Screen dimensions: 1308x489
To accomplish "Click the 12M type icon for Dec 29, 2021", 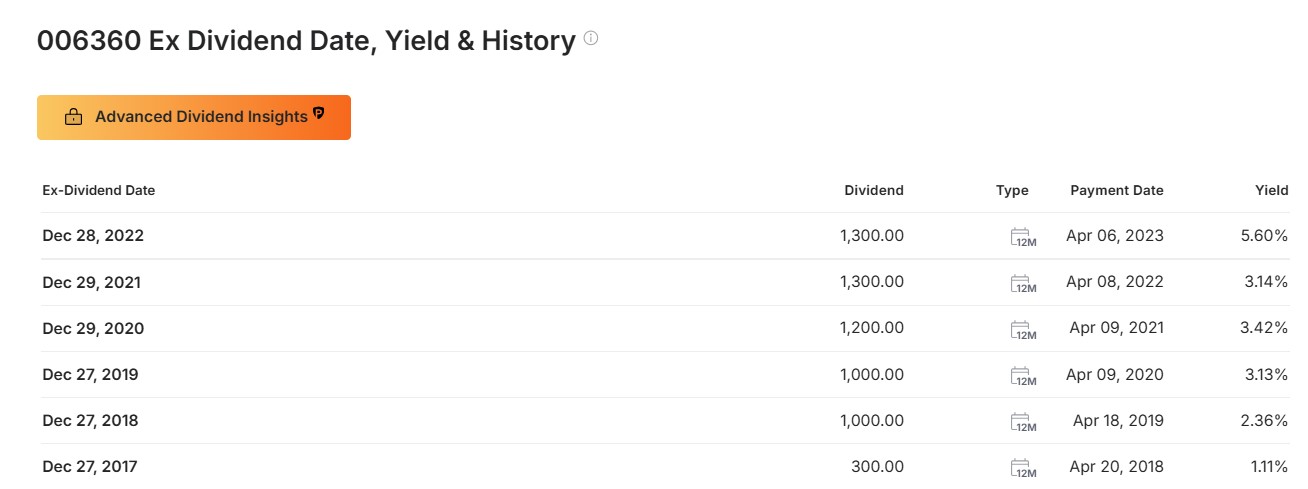I will [1023, 283].
